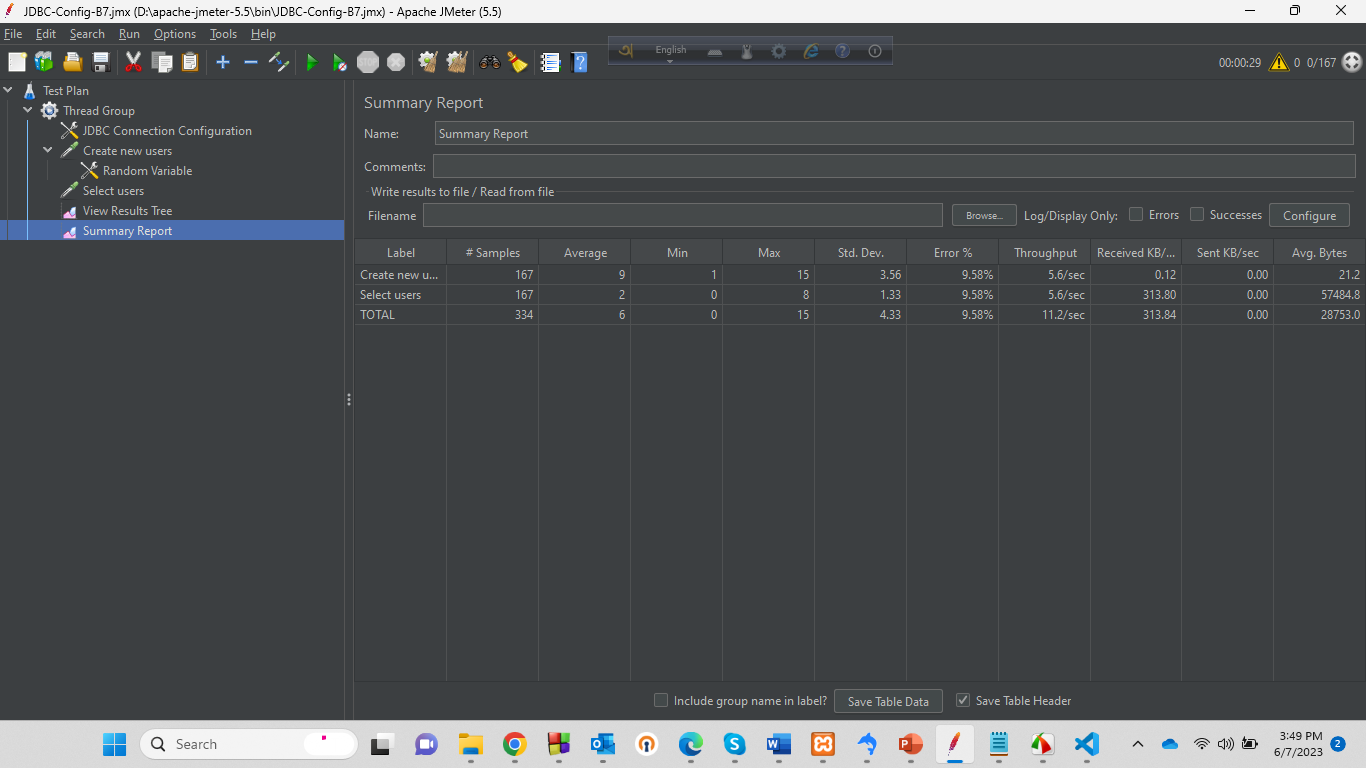Save the test plan with the disk icon
This screenshot has width=1366, height=768.
coord(101,62)
